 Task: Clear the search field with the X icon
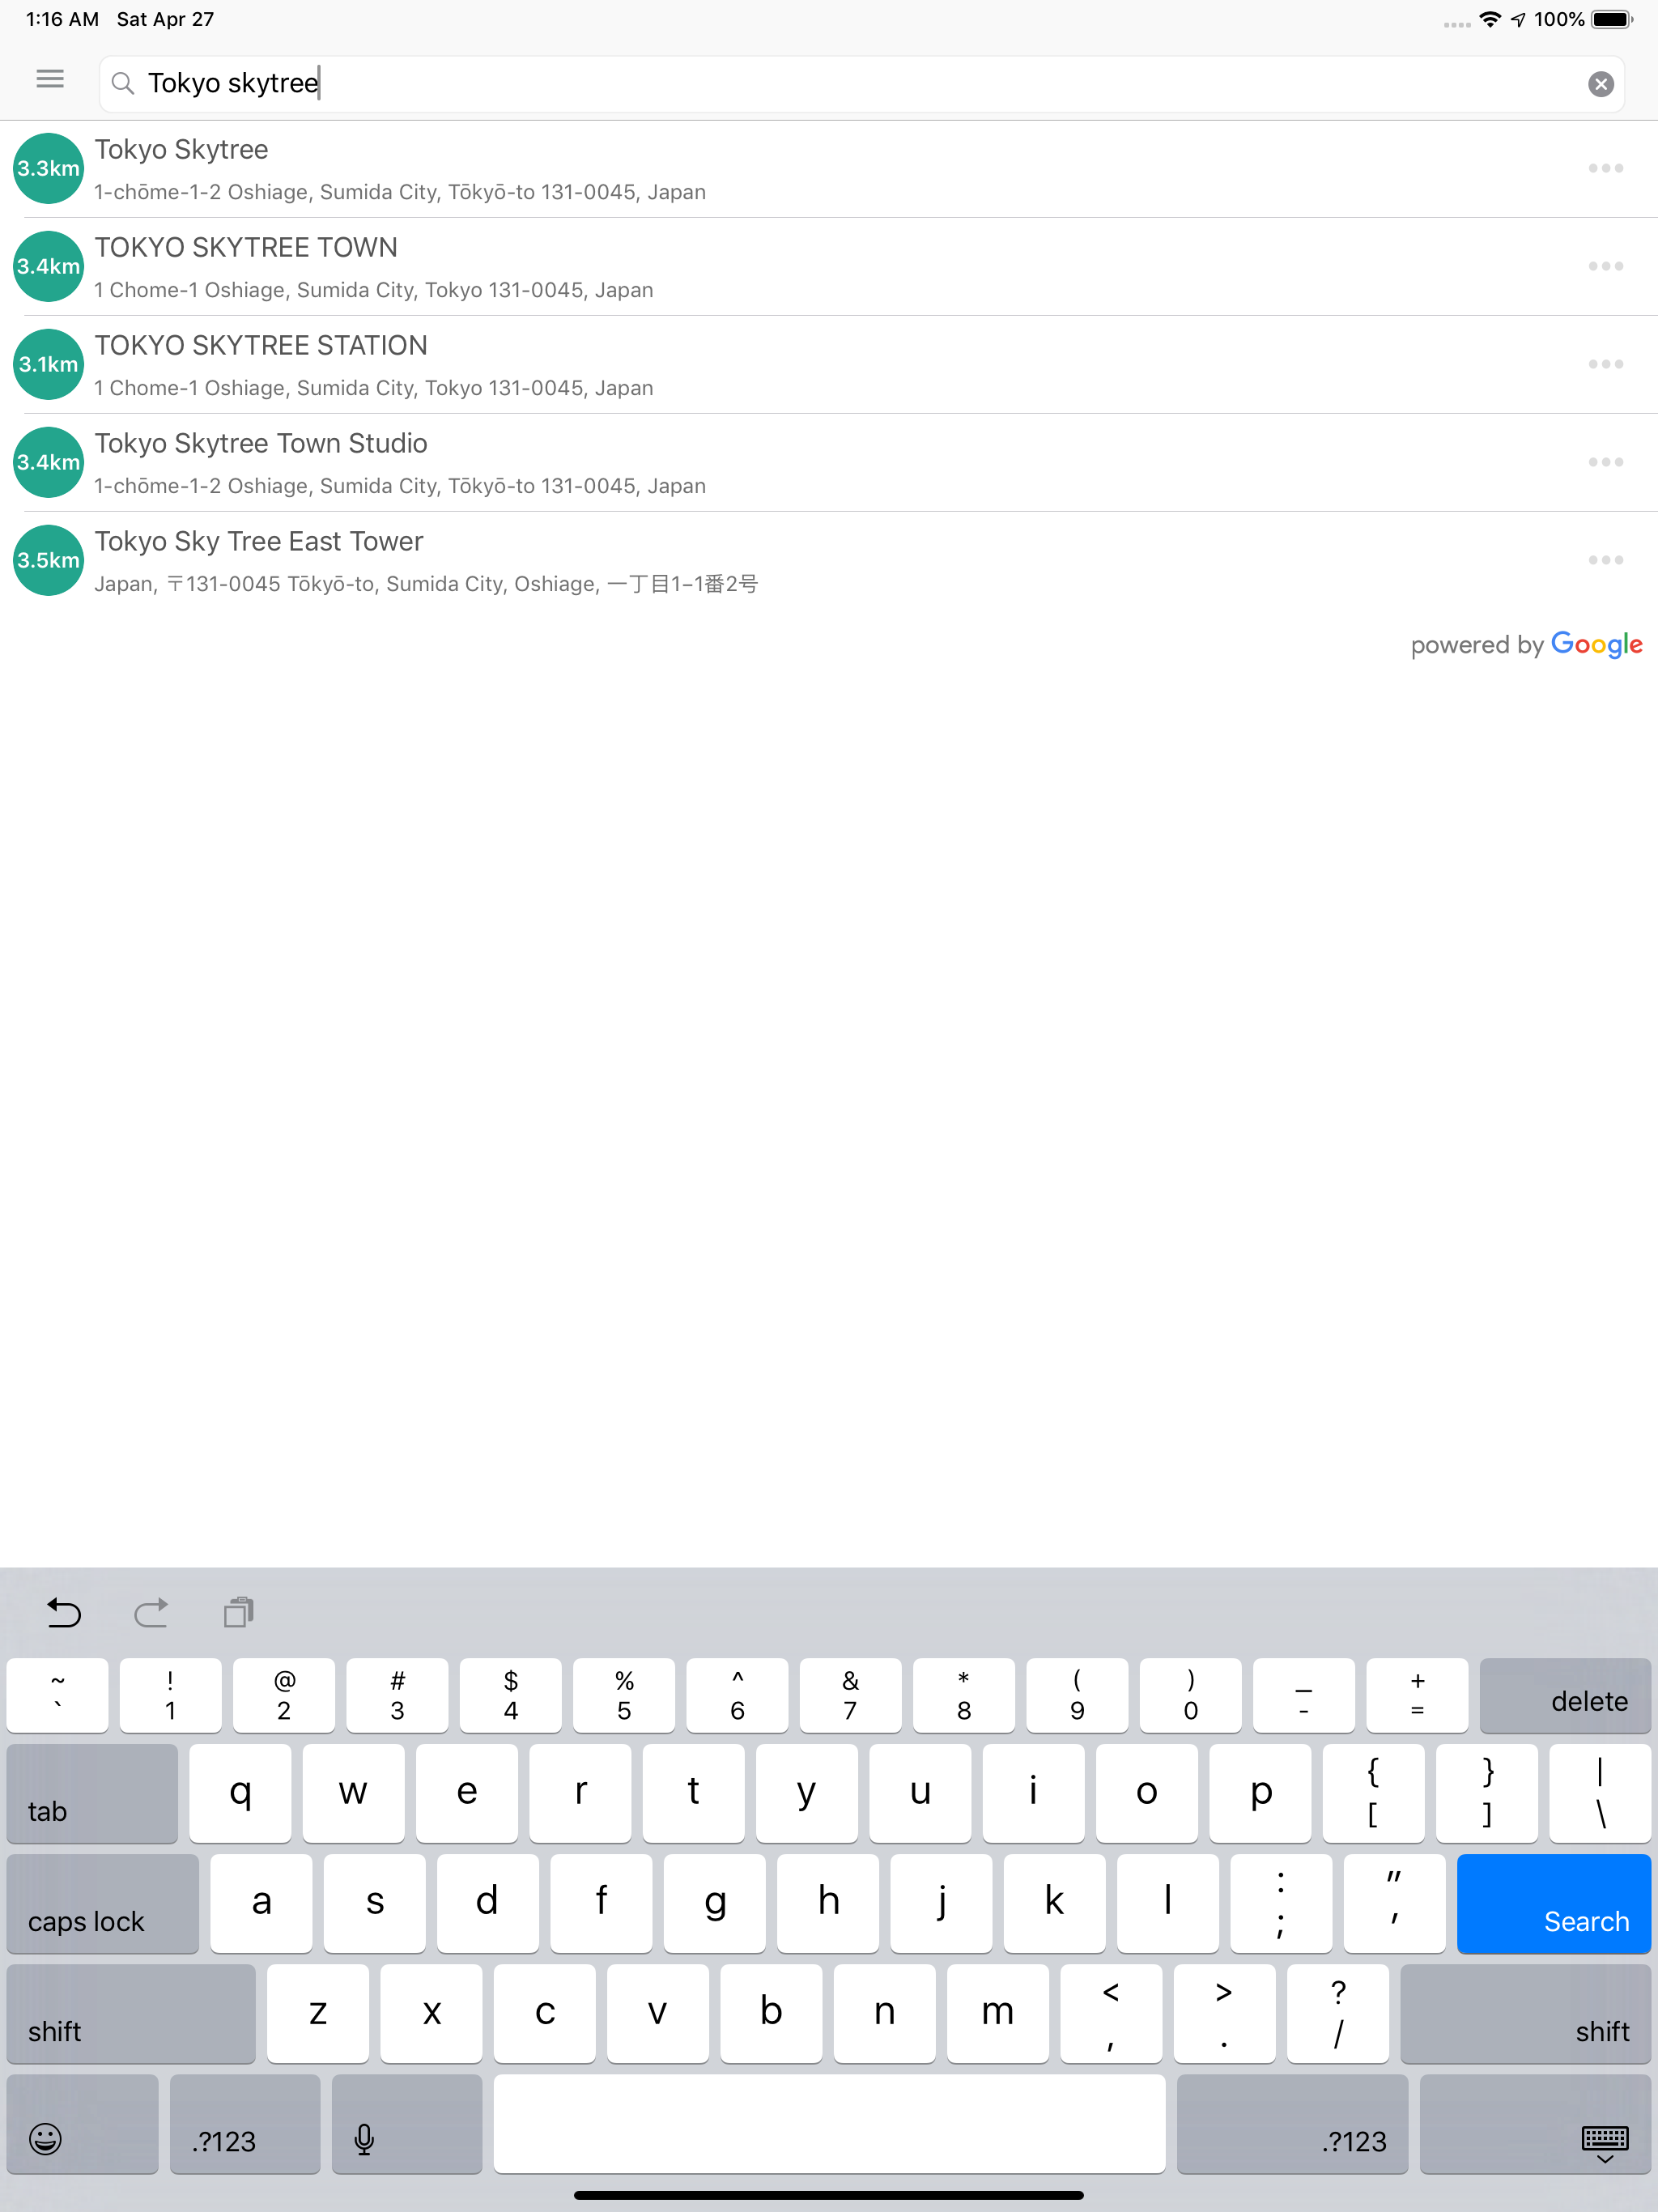point(1601,83)
